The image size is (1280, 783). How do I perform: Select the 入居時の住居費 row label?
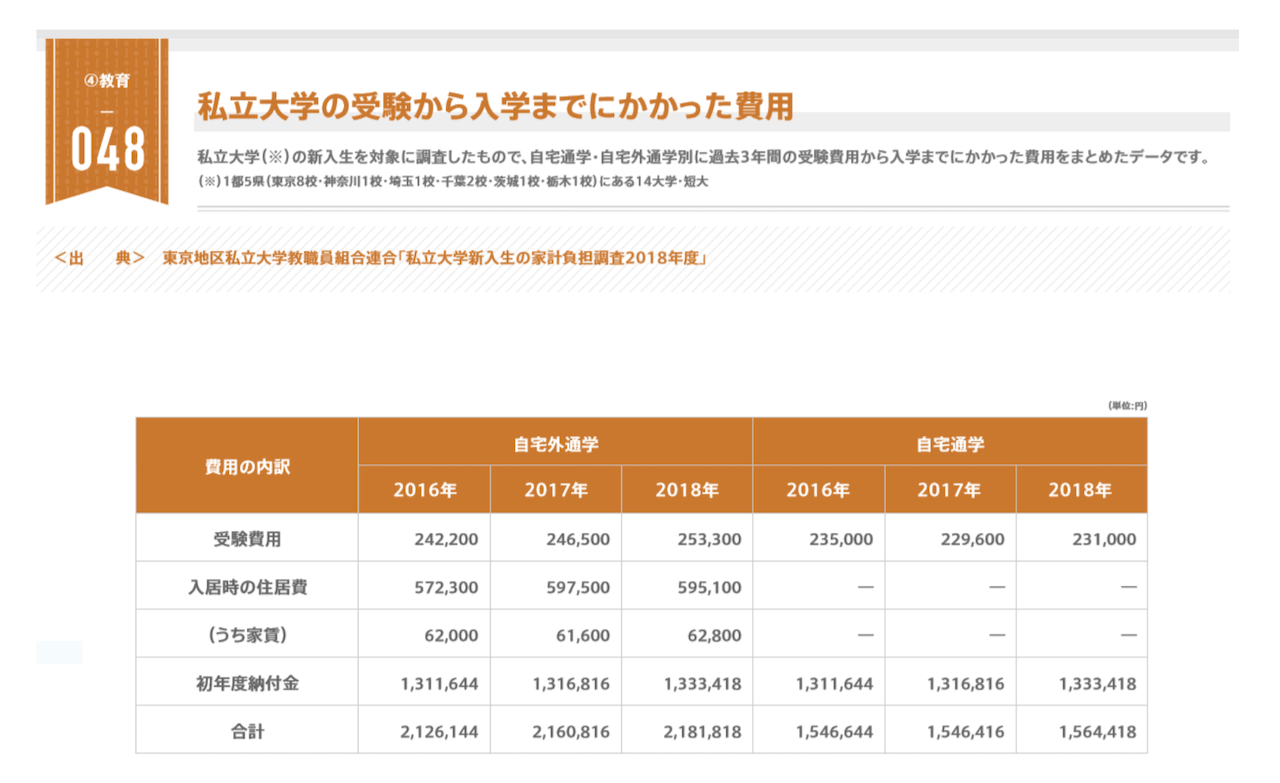pyautogui.click(x=247, y=587)
